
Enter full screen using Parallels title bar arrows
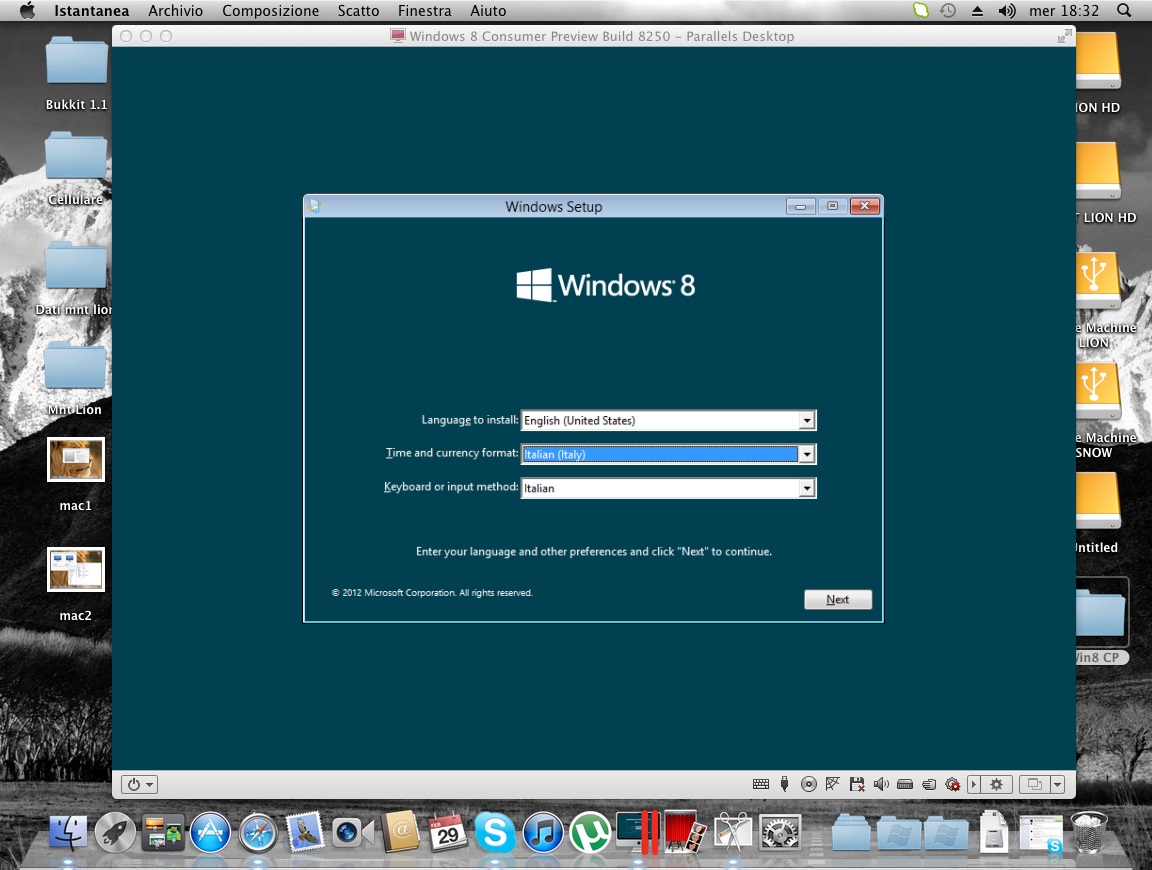[x=1064, y=36]
